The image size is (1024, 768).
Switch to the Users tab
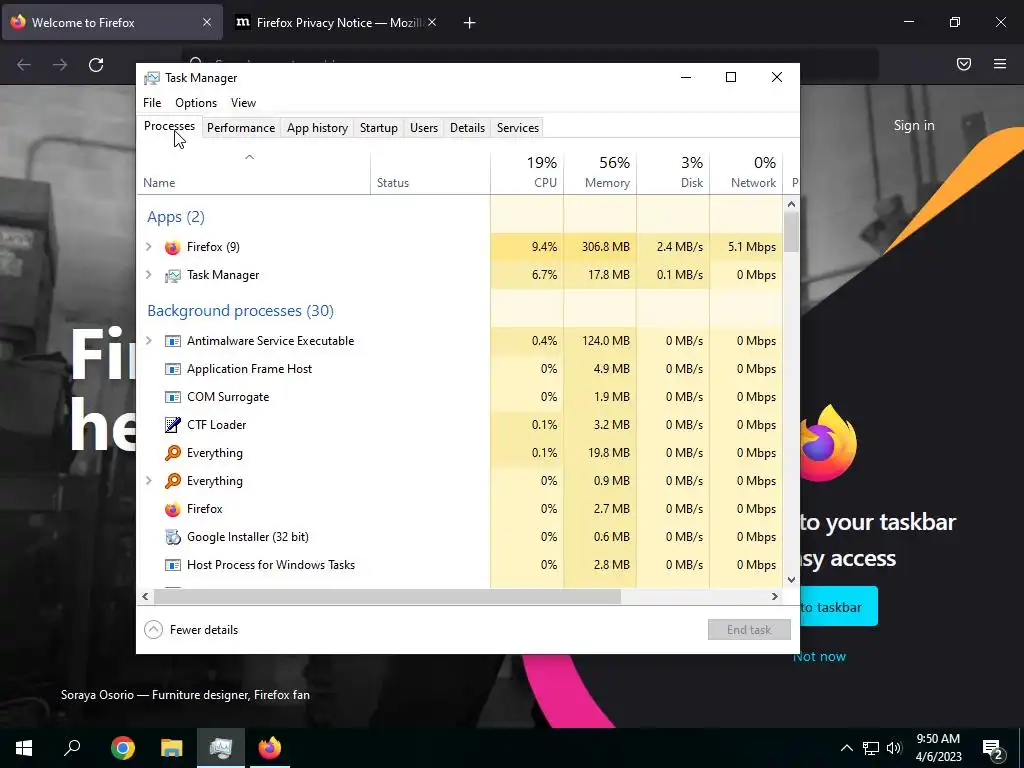point(424,128)
